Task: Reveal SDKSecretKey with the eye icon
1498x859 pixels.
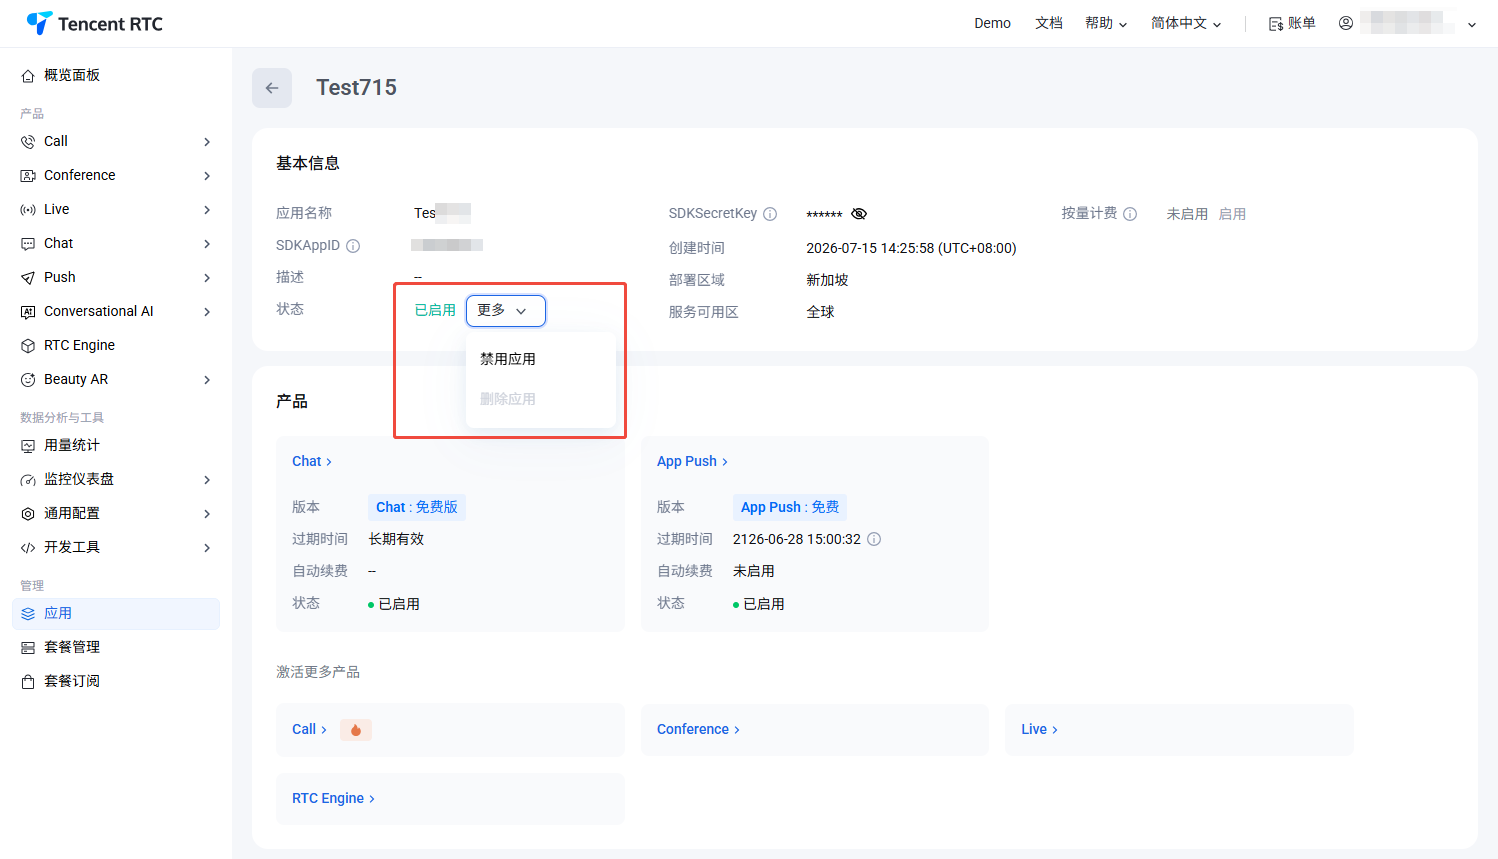Action: point(859,214)
